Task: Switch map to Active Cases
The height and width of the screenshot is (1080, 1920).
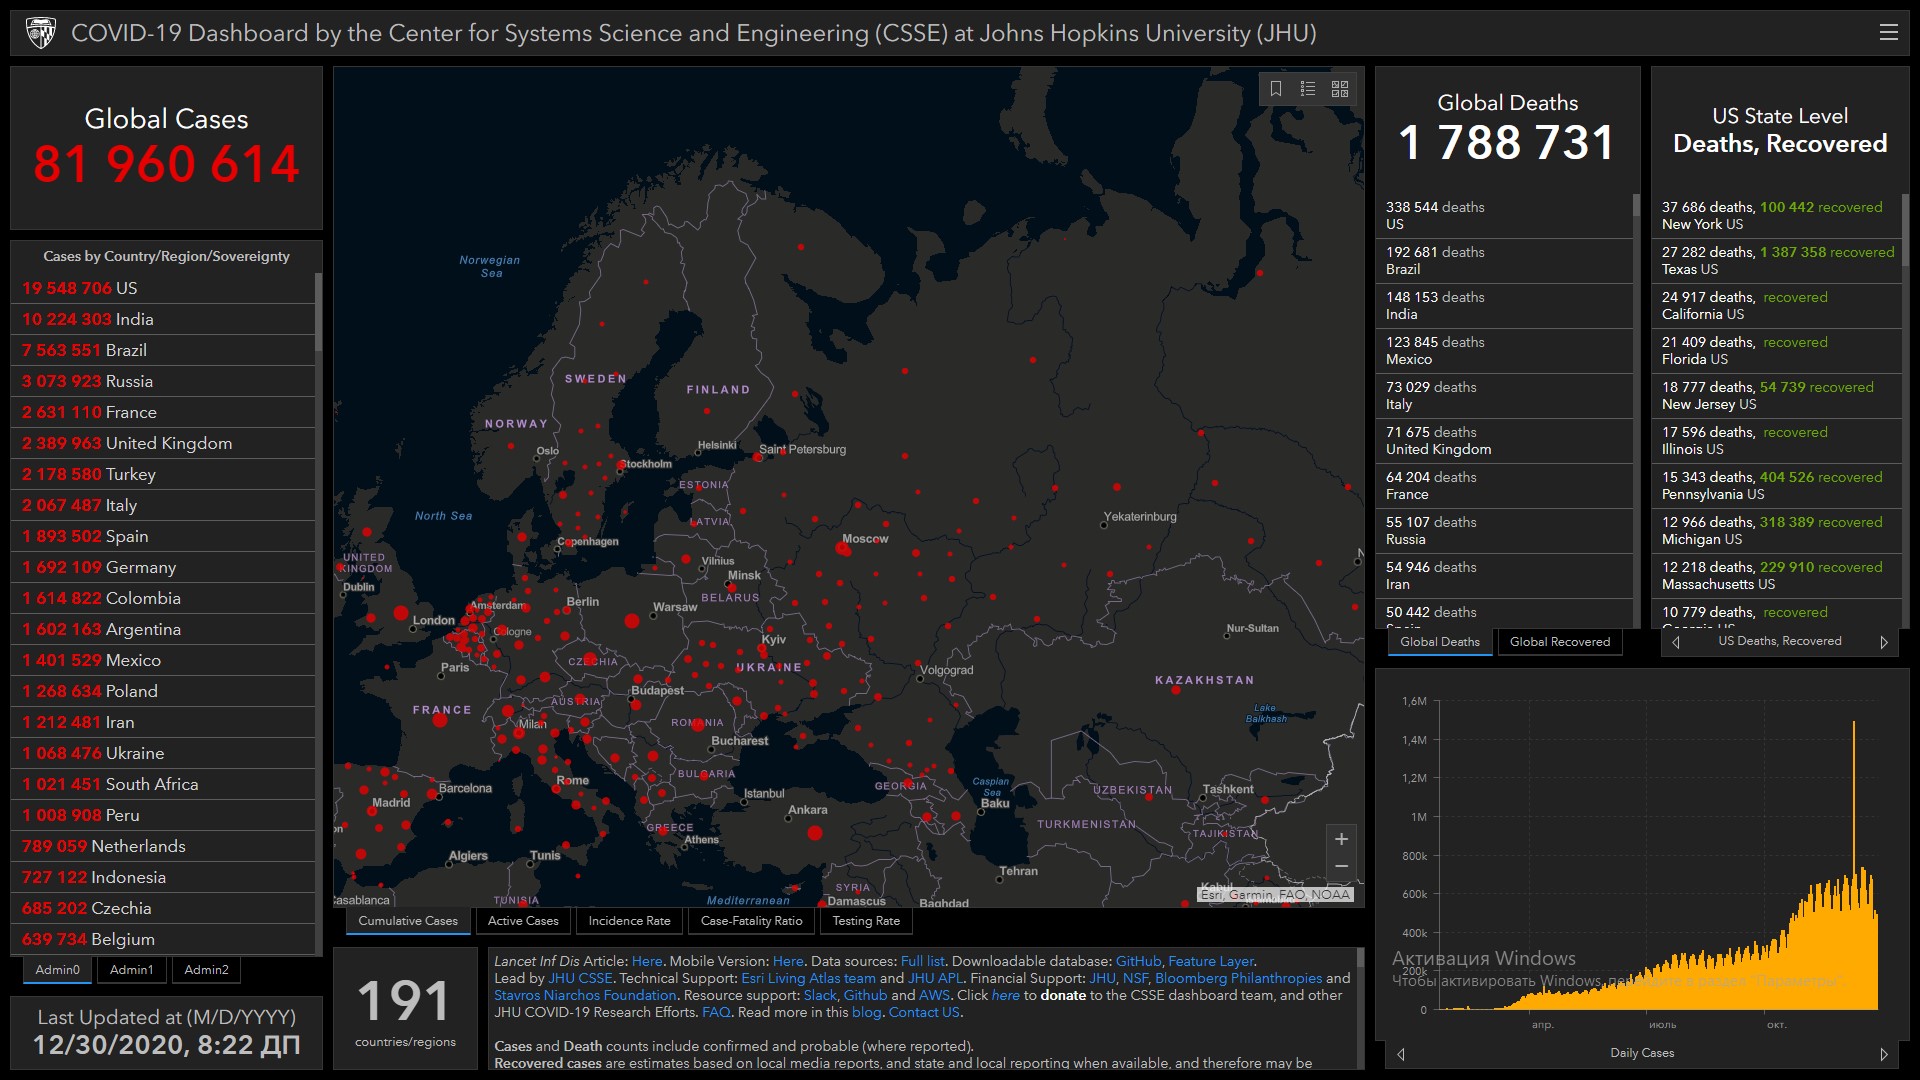Action: [x=523, y=921]
